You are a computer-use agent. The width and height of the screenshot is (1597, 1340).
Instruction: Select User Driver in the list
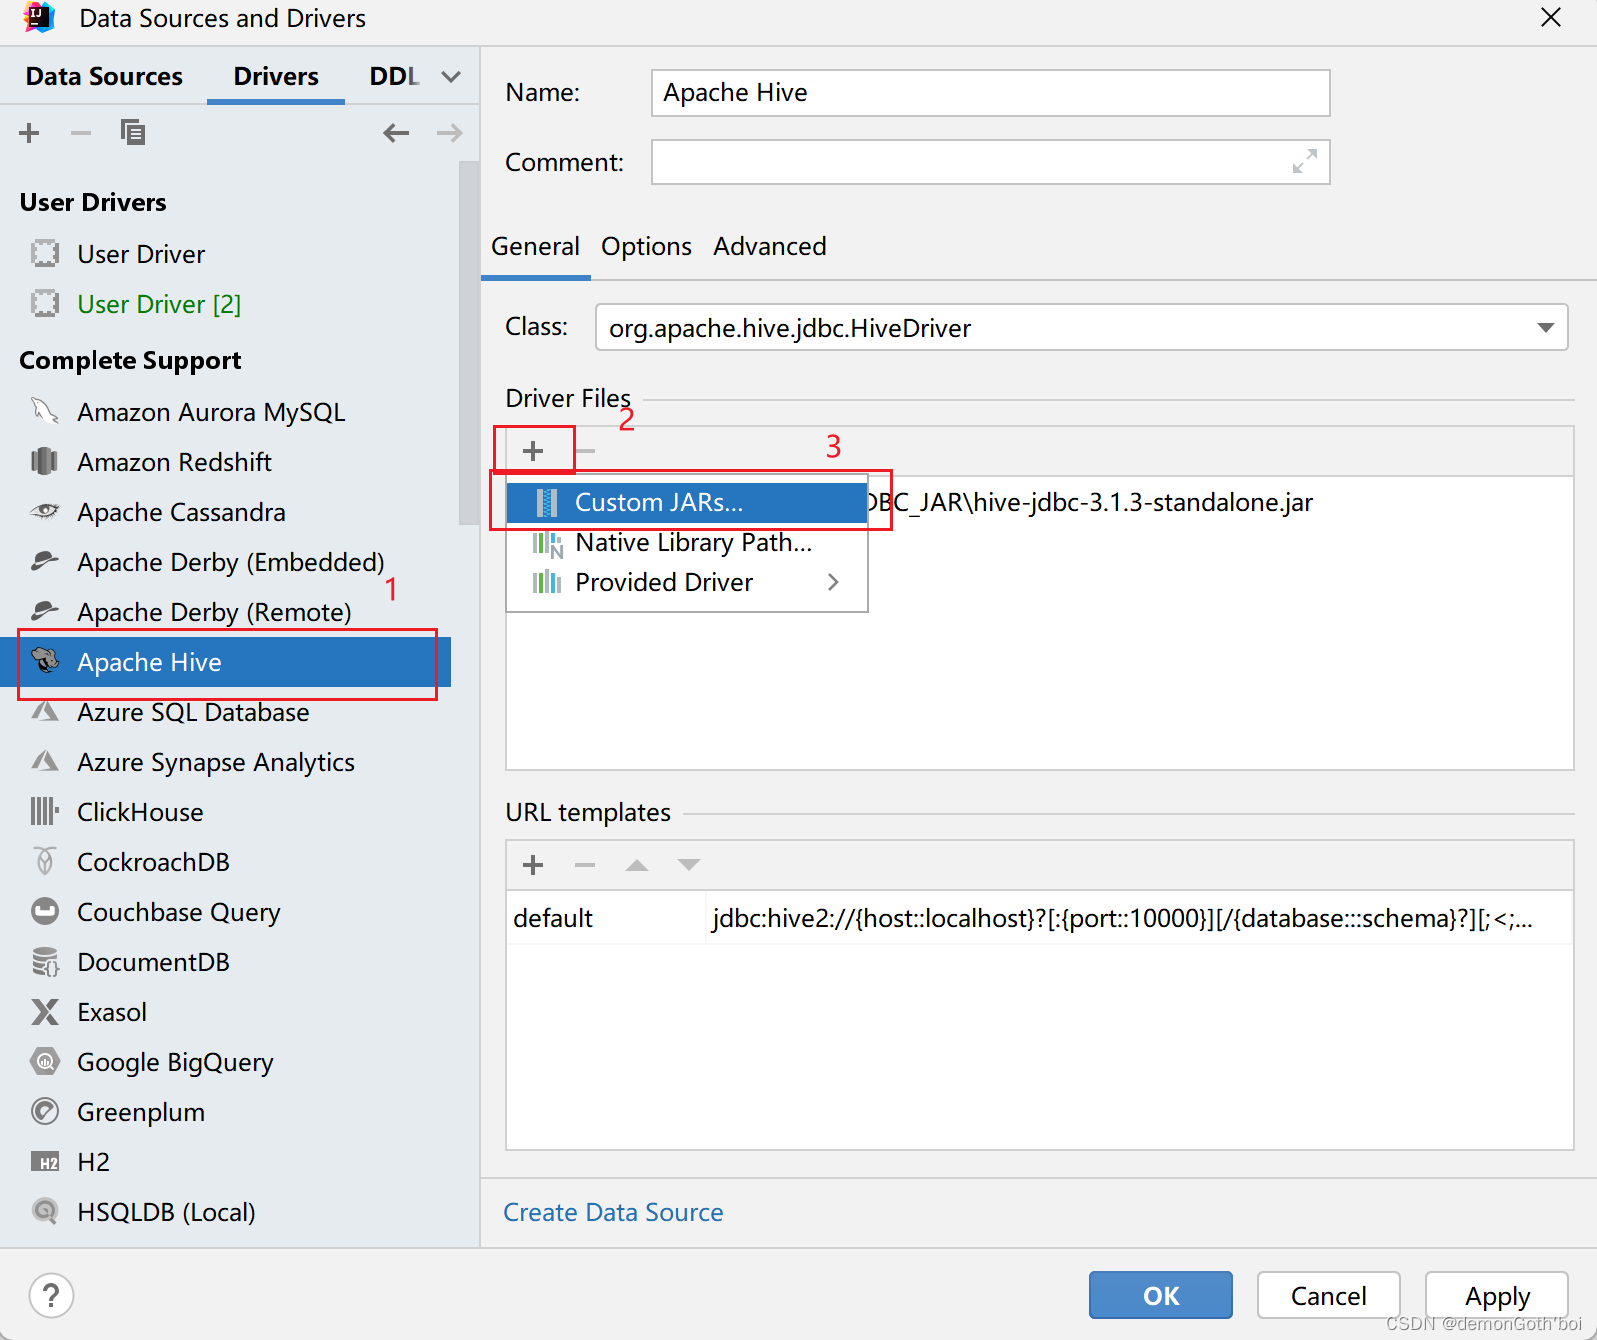(x=141, y=254)
